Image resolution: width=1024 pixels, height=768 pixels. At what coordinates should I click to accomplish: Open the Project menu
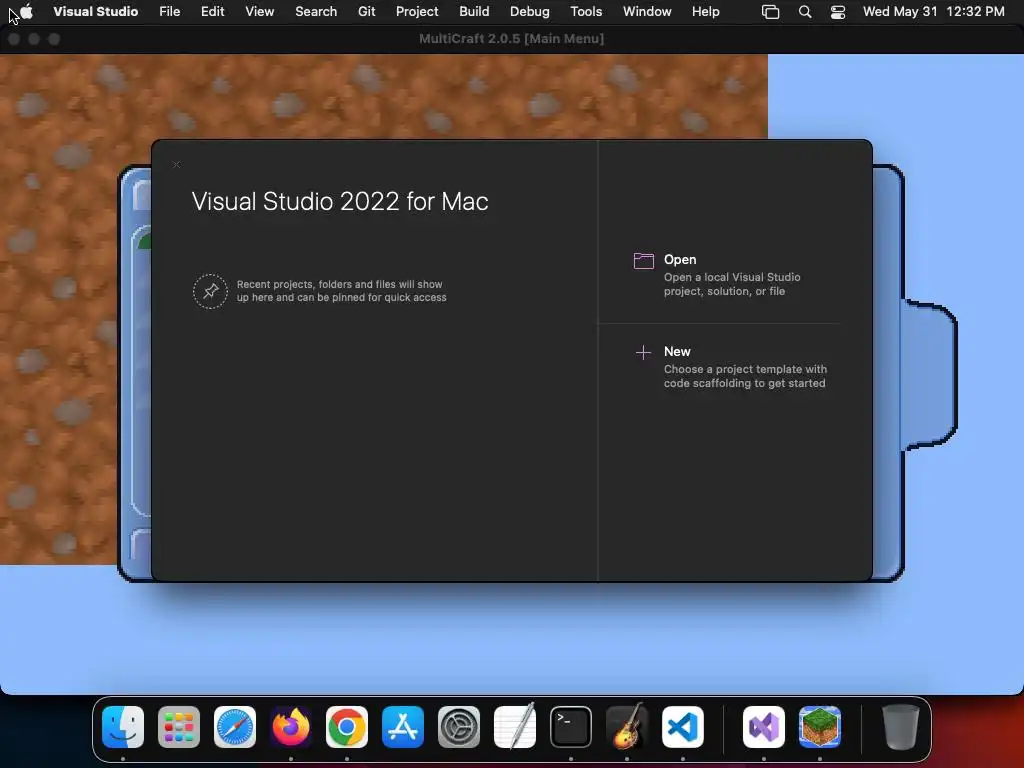click(417, 11)
